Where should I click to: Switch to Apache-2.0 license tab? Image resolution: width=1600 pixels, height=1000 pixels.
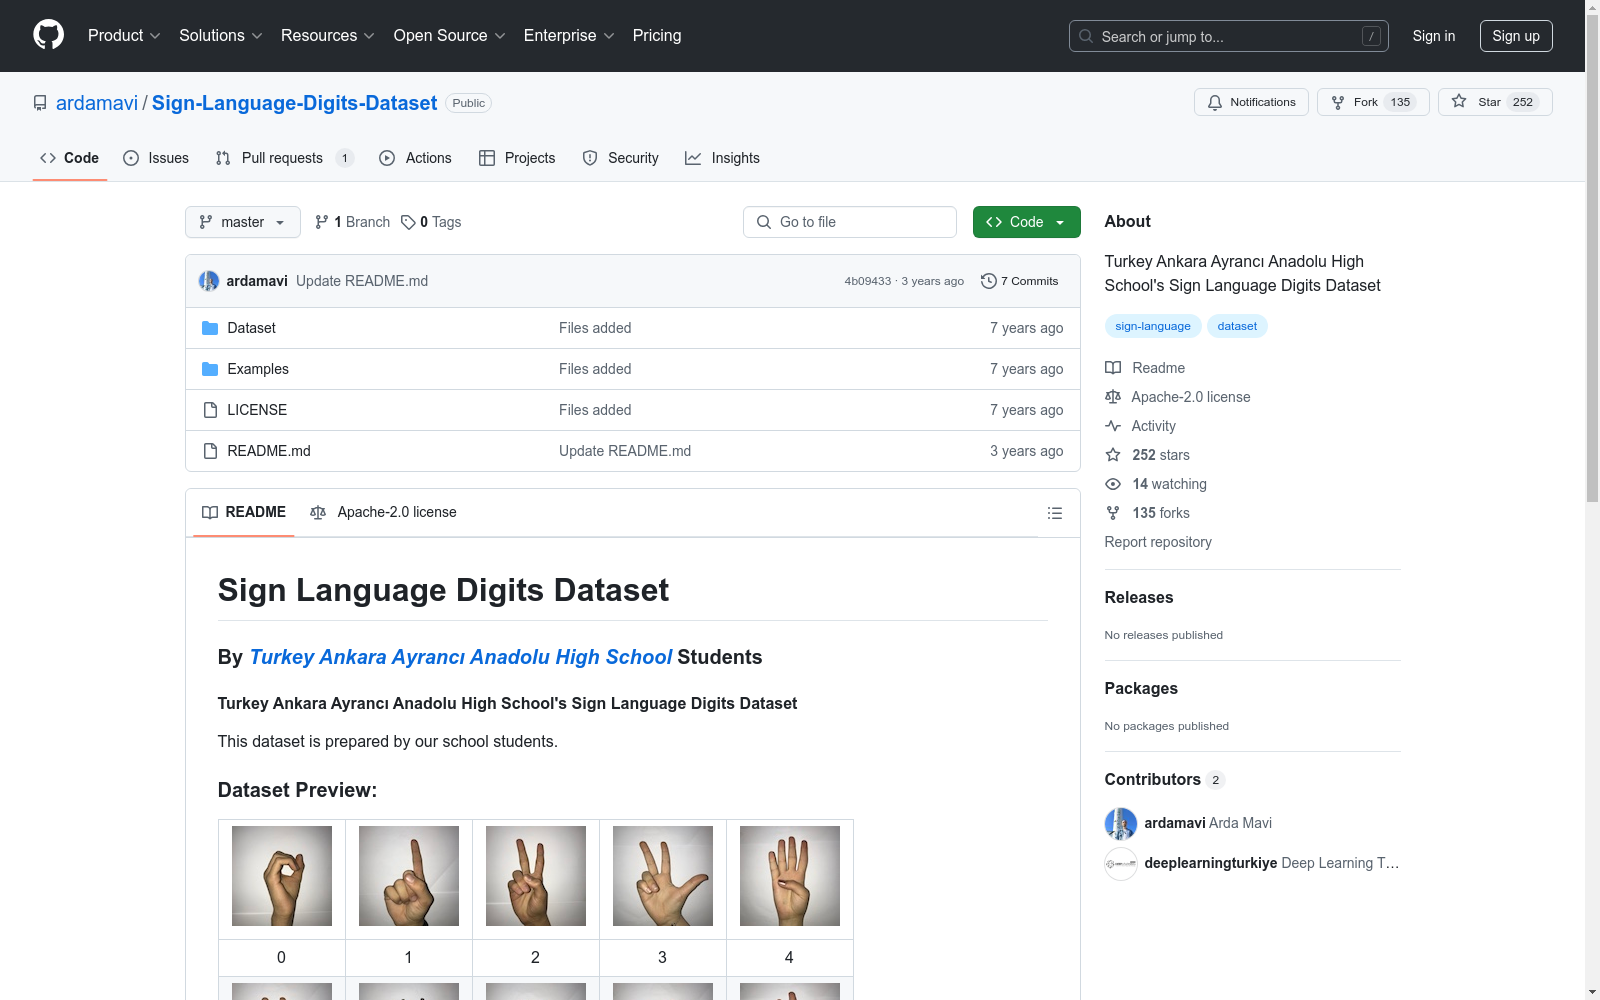tap(384, 512)
